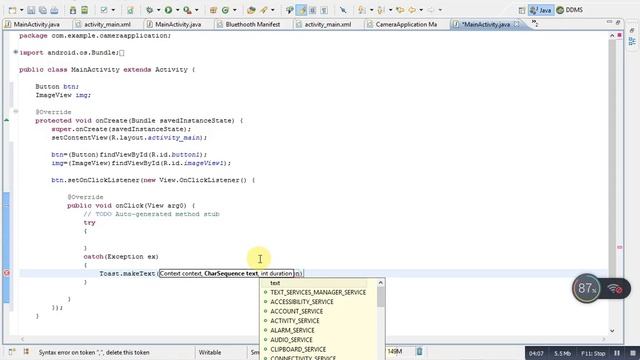Open the Android Virtual Device Manager icon
This screenshot has height=360, width=640.
coord(84,10)
